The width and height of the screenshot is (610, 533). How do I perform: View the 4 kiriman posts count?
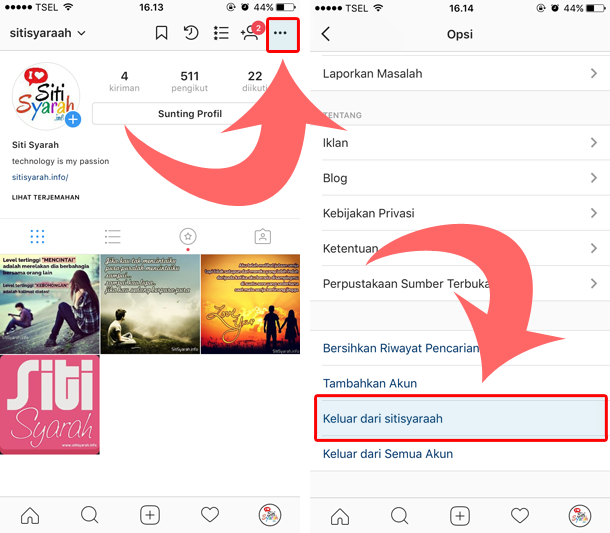(x=124, y=81)
